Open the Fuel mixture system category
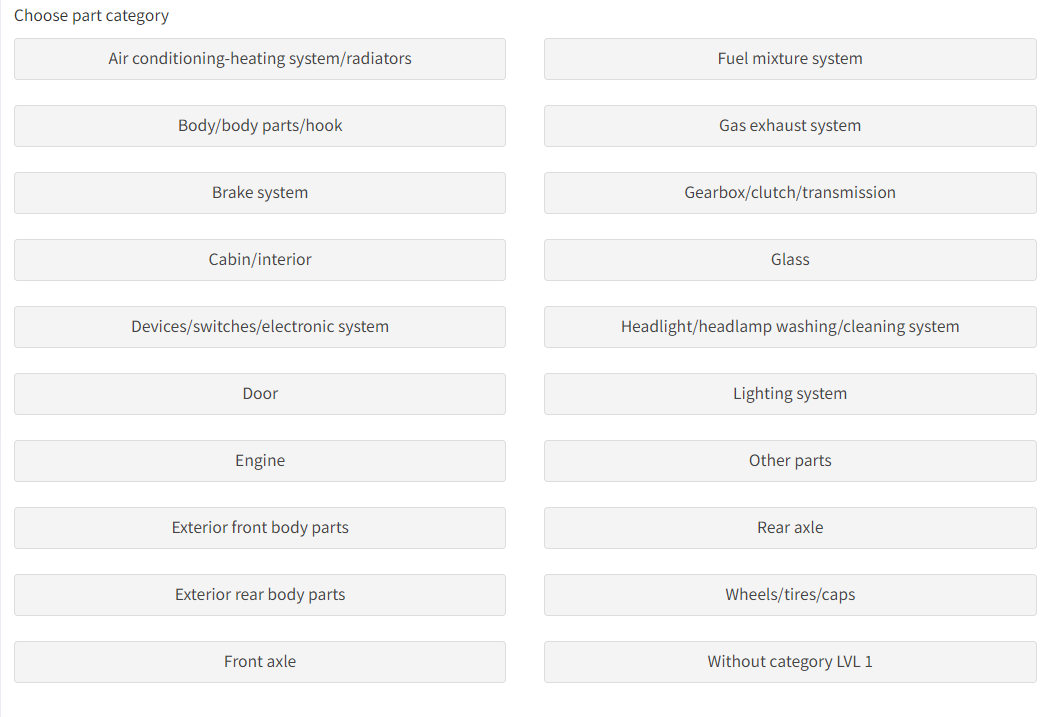Image resolution: width=1052 pixels, height=717 pixels. 790,59
